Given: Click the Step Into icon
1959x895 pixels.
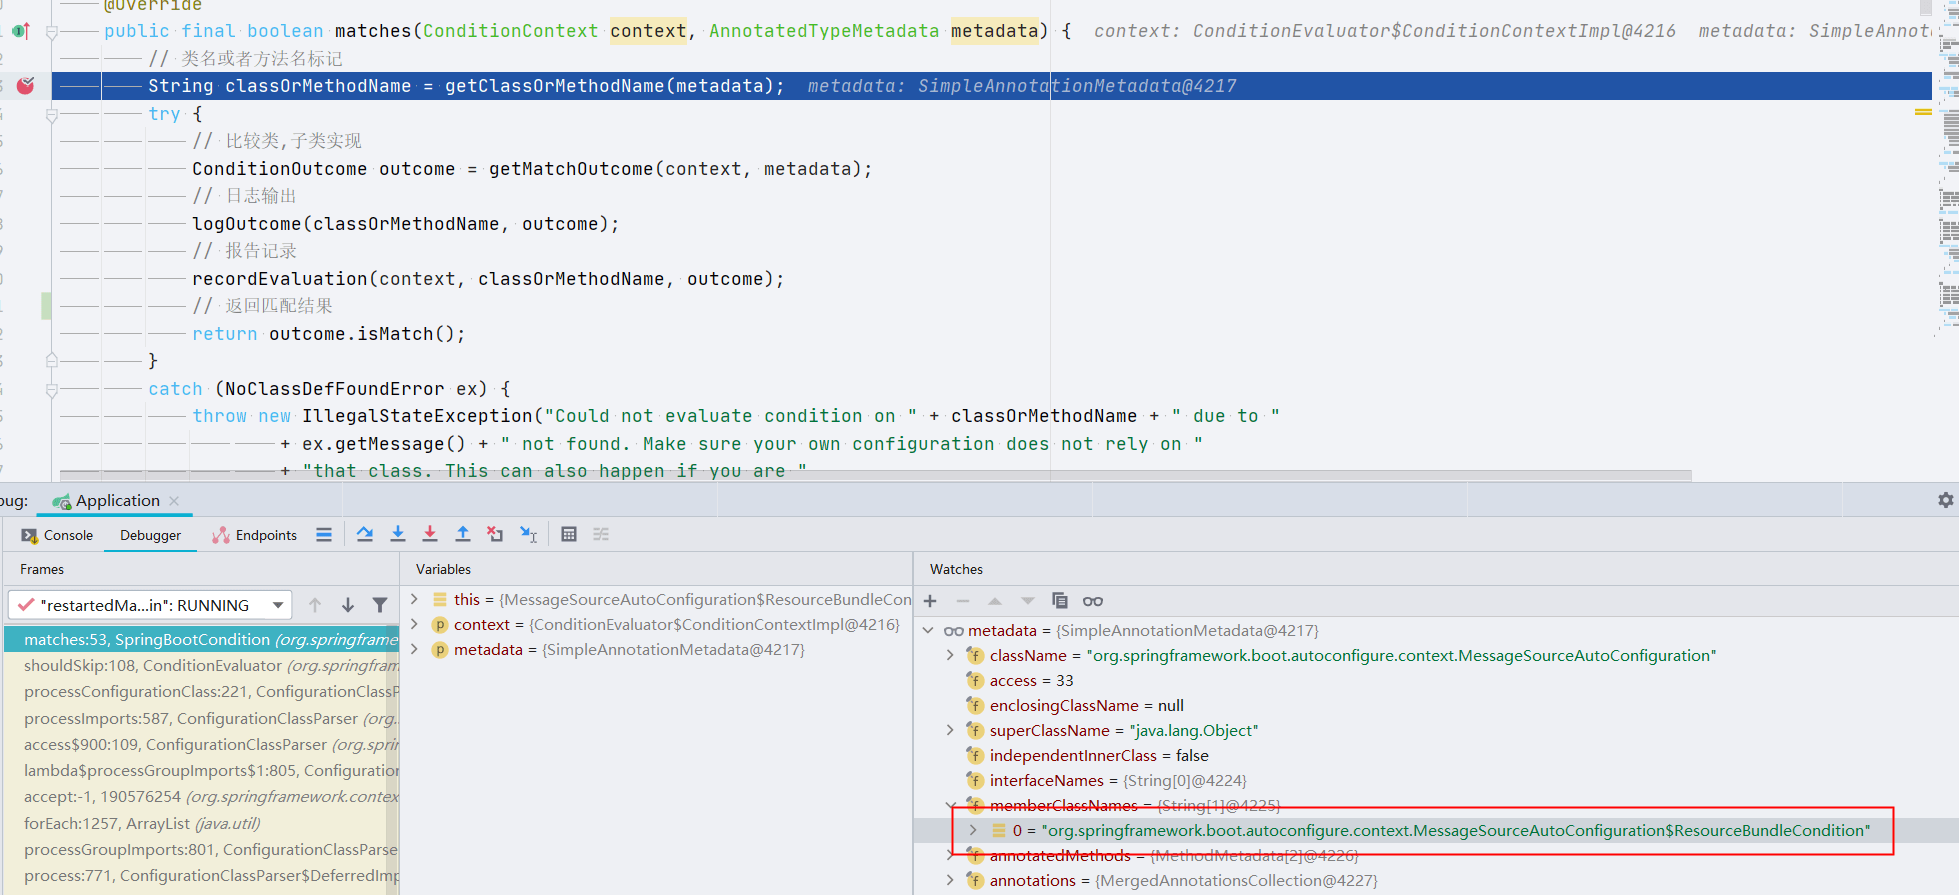Looking at the screenshot, I should [398, 534].
